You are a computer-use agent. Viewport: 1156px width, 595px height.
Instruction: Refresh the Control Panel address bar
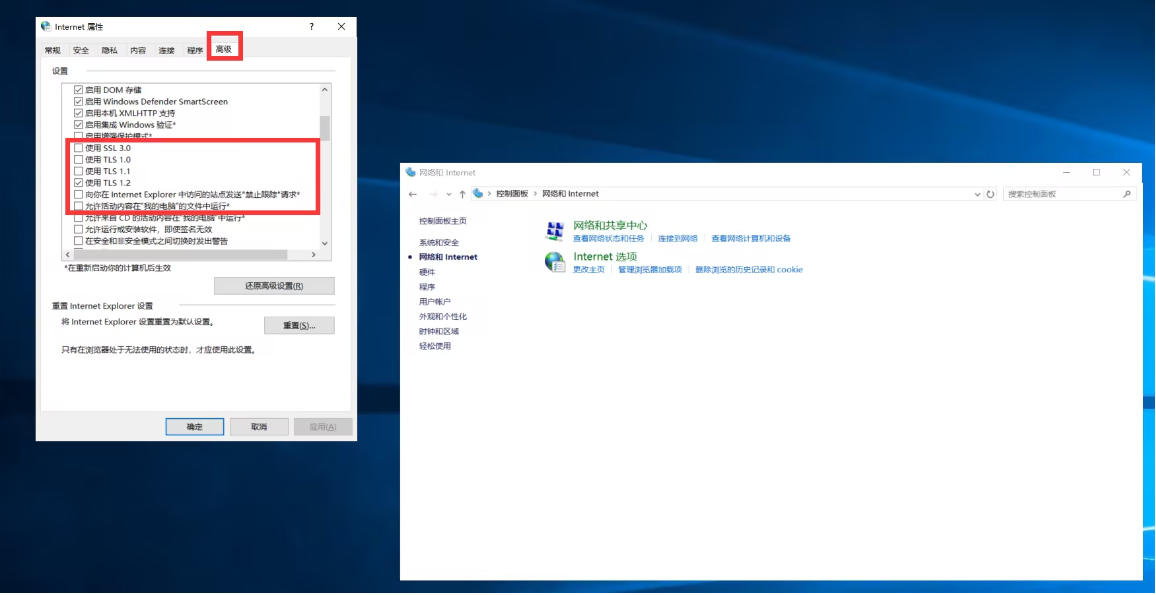coord(991,194)
